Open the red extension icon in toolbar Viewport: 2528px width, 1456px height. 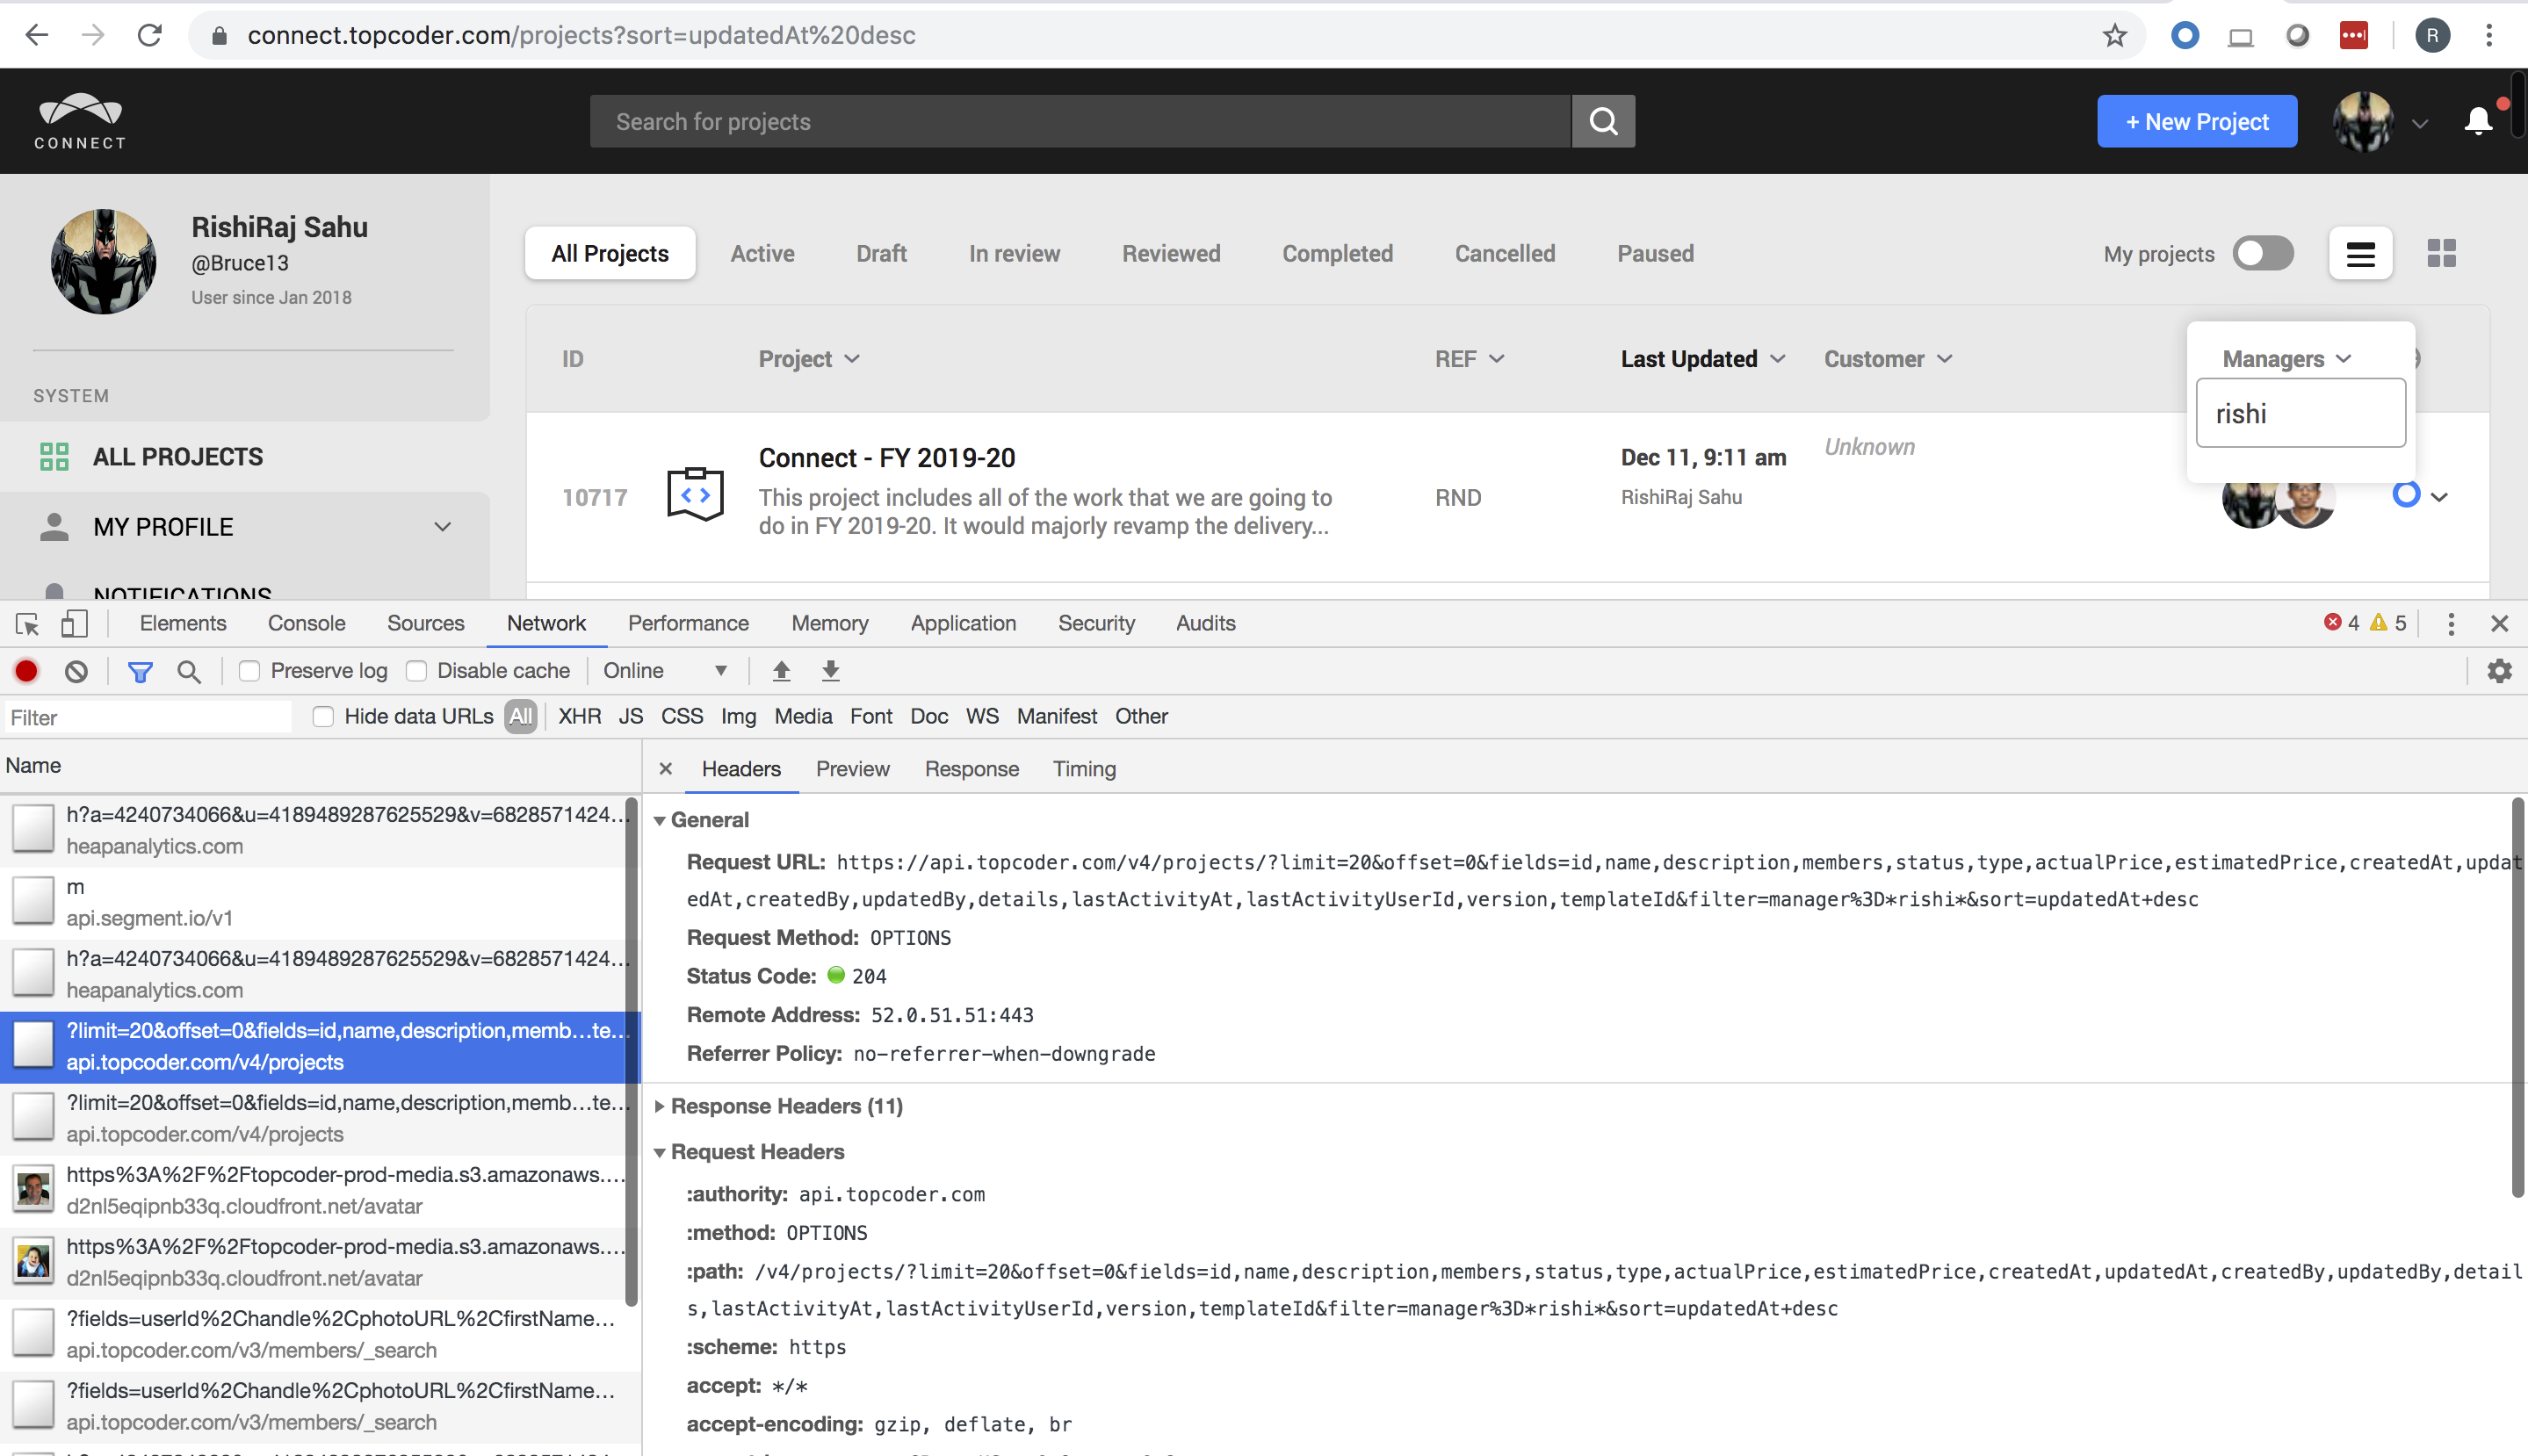(x=2353, y=35)
